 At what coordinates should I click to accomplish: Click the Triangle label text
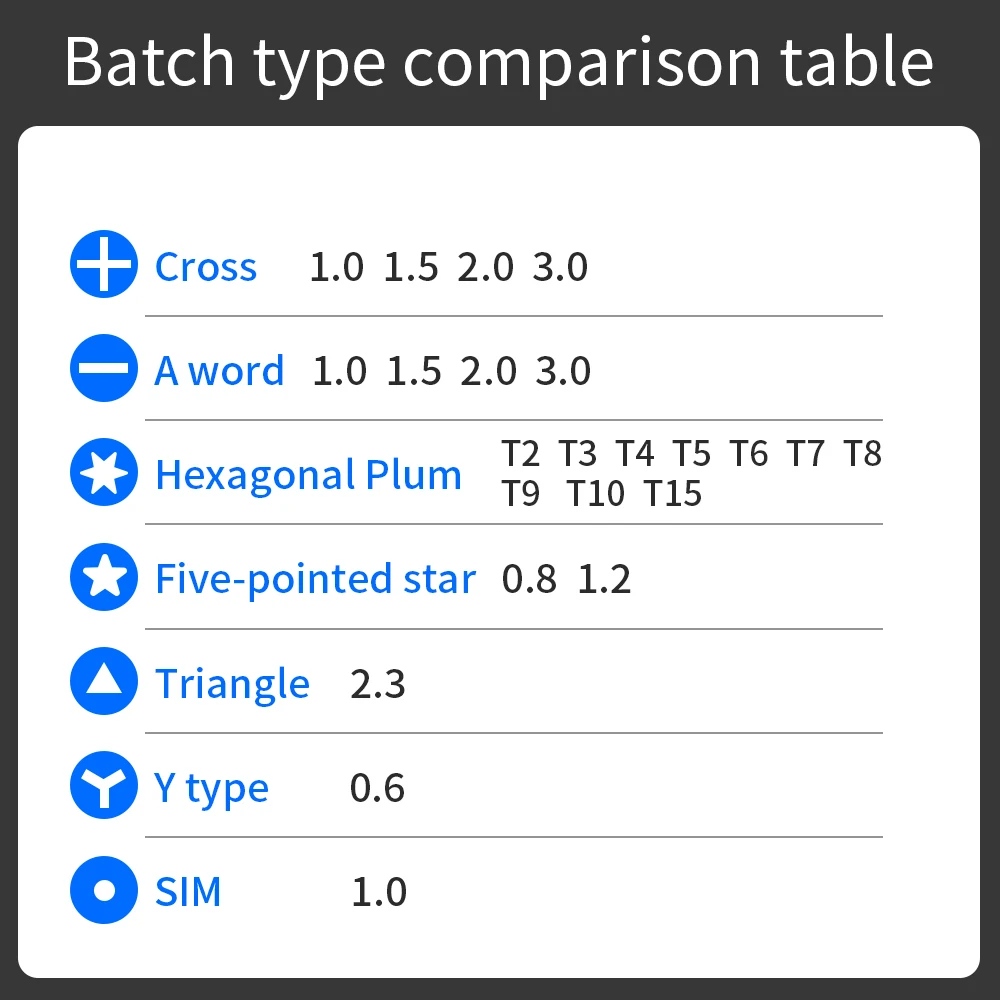tap(232, 684)
